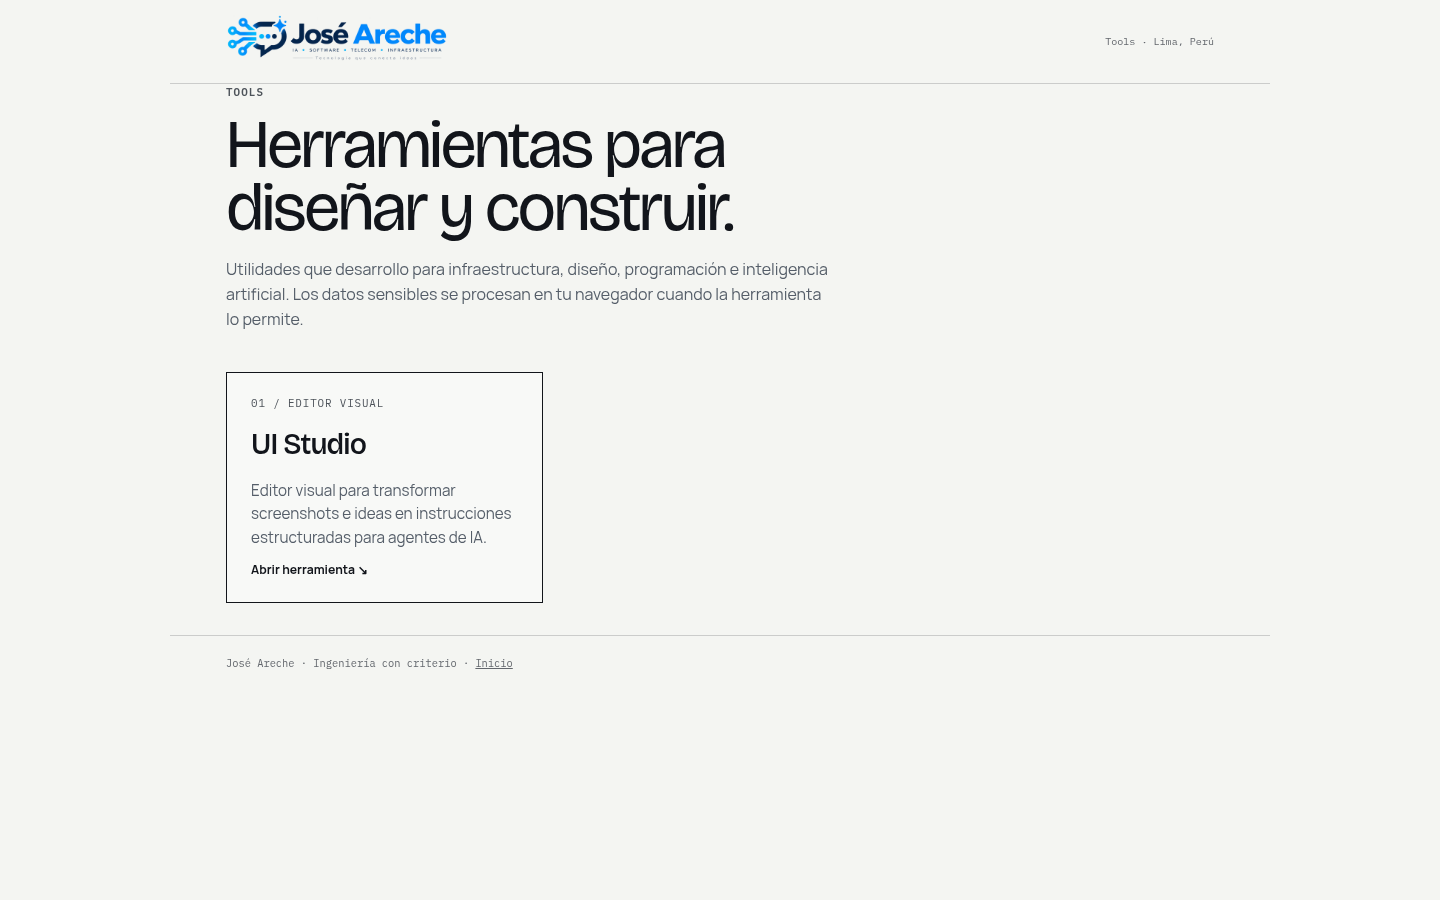
Task: Click the heading 'Herramientas para diseñar y construir.'
Action: pyautogui.click(x=480, y=177)
